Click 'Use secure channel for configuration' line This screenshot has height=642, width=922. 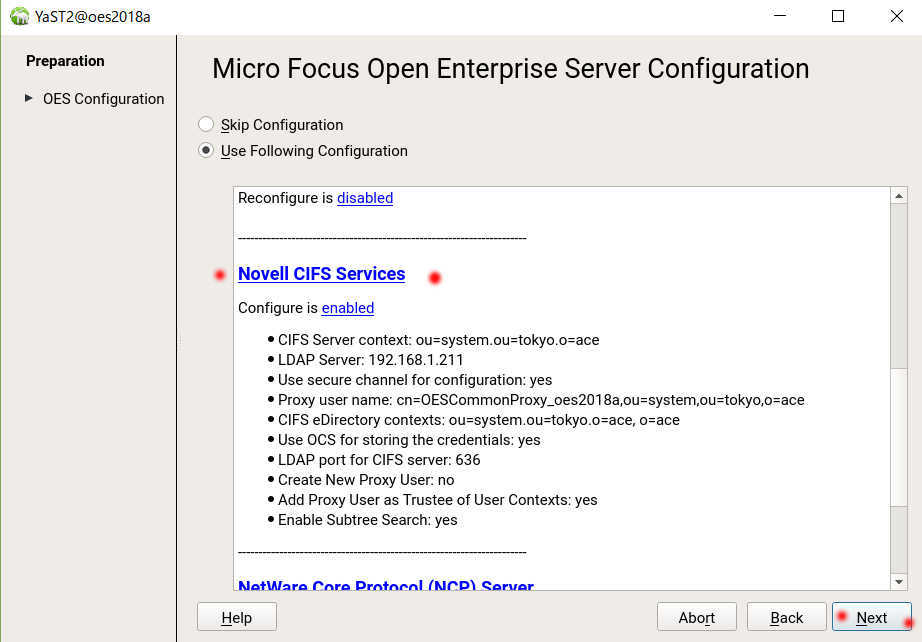coord(415,380)
